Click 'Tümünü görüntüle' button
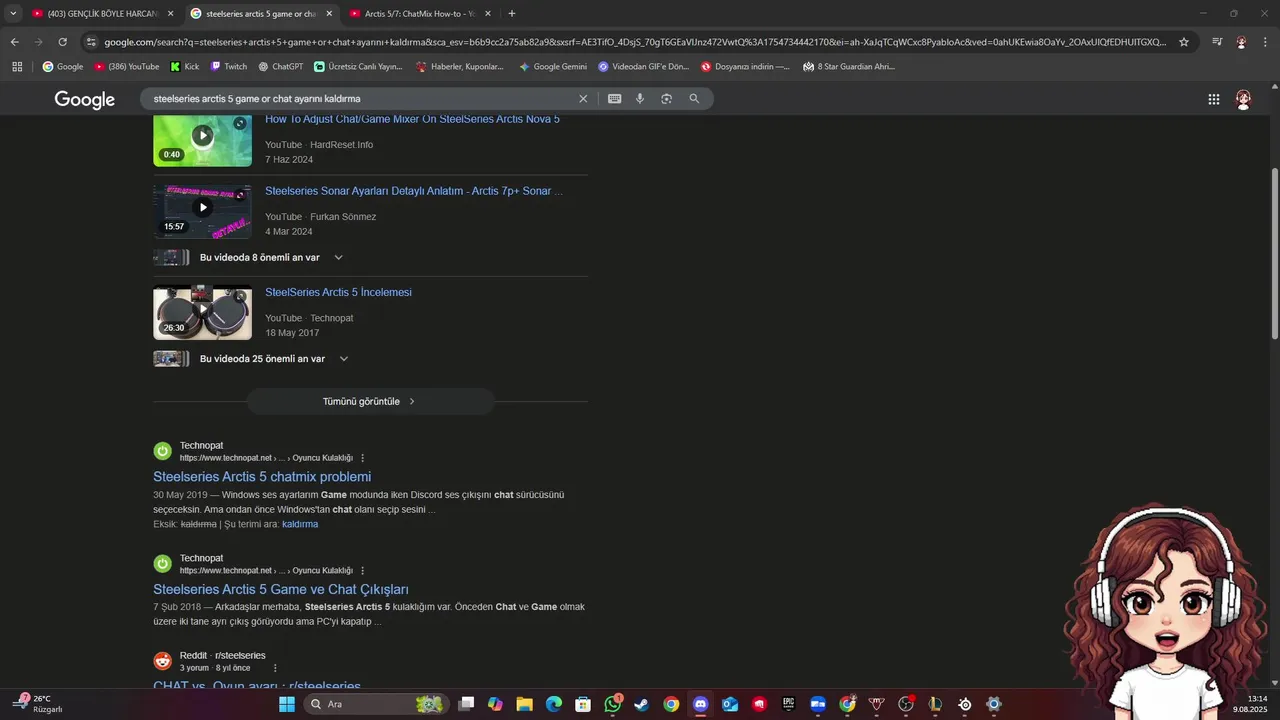 (370, 402)
